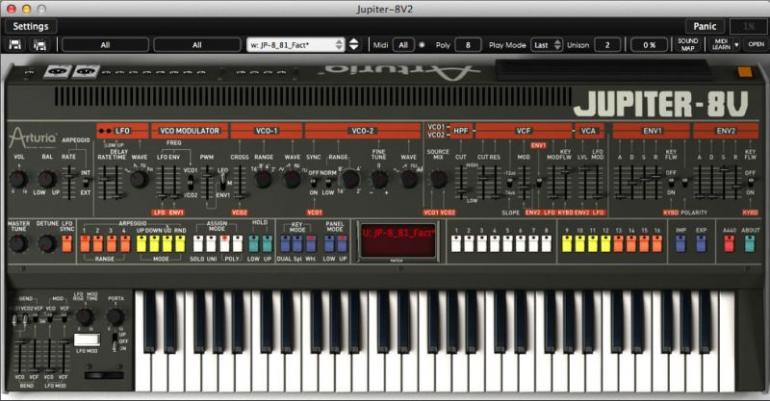The image size is (770, 401).
Task: Click the LFO RISE time knob
Action: tap(85, 317)
